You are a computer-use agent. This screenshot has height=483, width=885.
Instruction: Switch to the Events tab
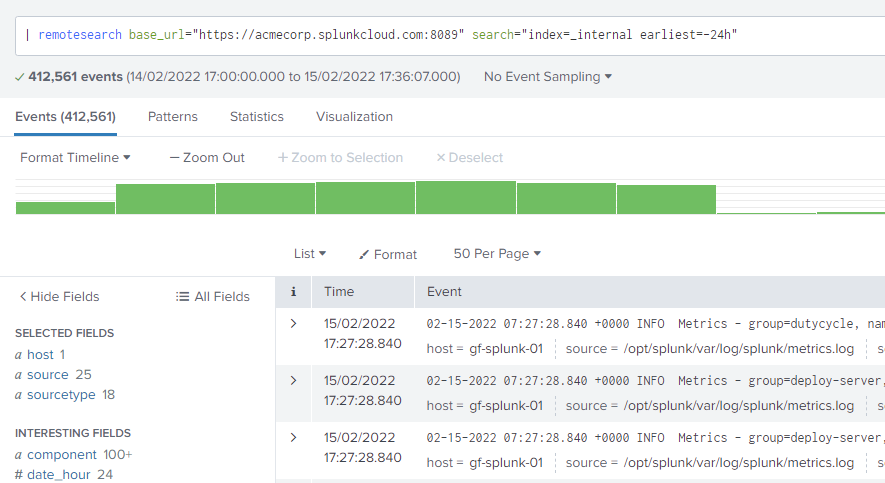[x=65, y=117]
